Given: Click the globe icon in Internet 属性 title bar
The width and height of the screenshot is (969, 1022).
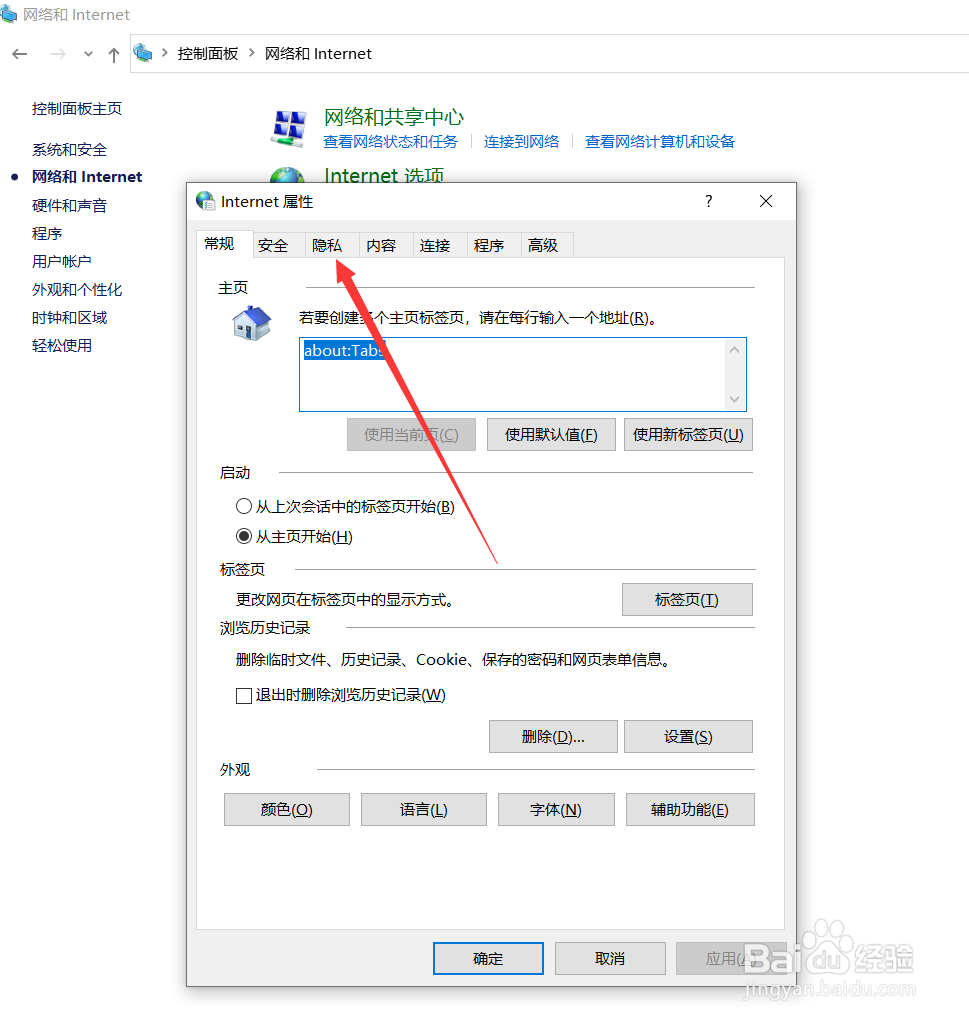Looking at the screenshot, I should 205,201.
